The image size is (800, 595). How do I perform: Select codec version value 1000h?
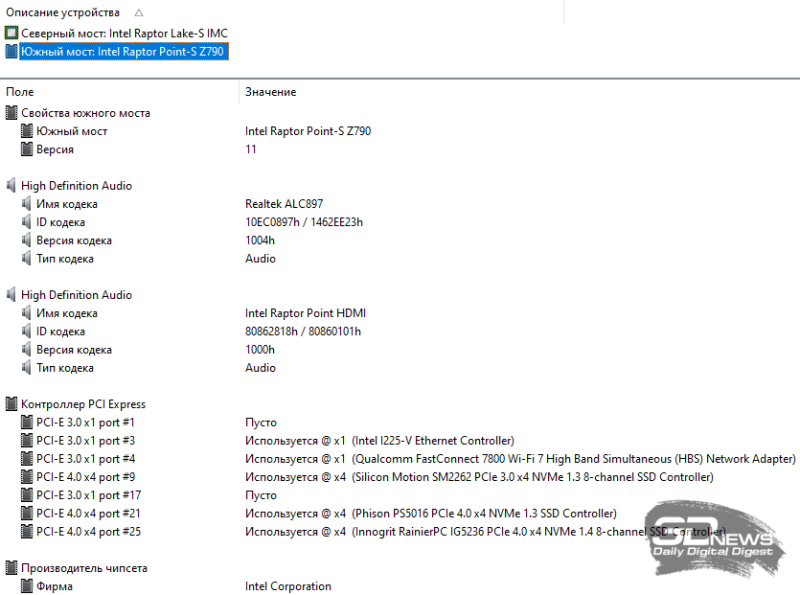click(260, 350)
